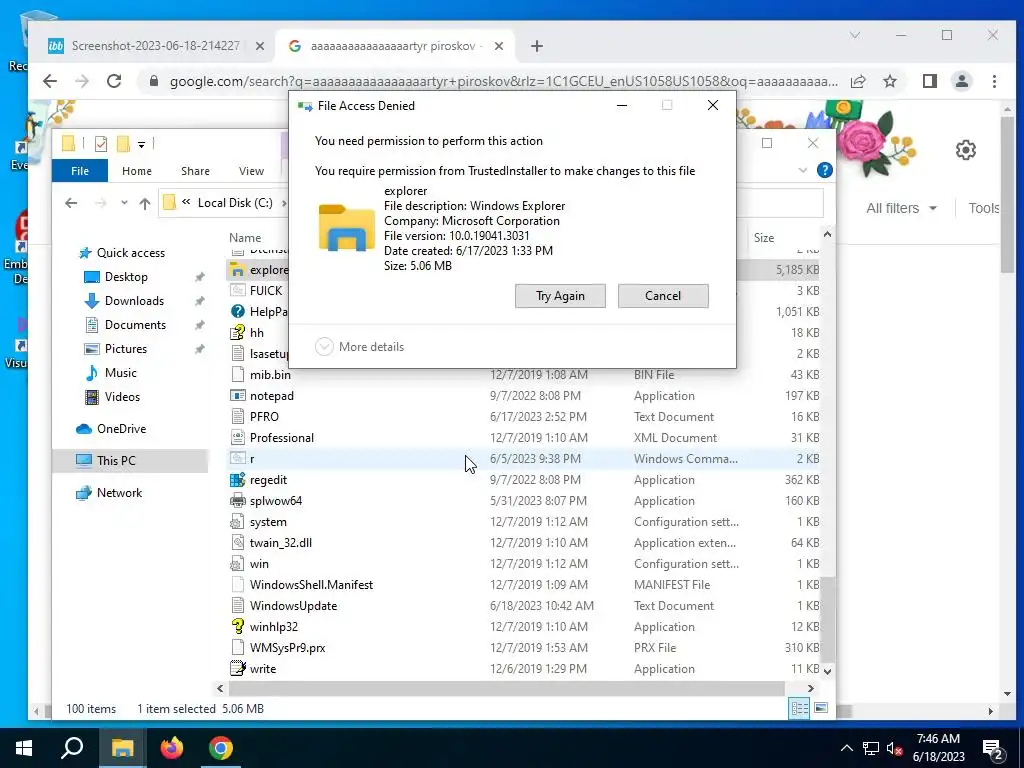The height and width of the screenshot is (768, 1024).
Task: Open Explorer help question mark icon
Action: click(825, 170)
